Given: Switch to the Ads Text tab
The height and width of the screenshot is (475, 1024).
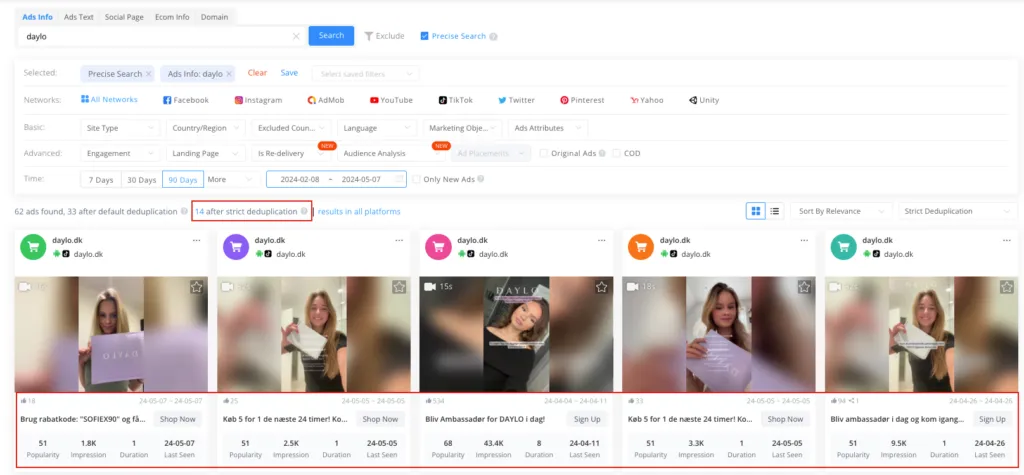Looking at the screenshot, I should click(x=78, y=17).
